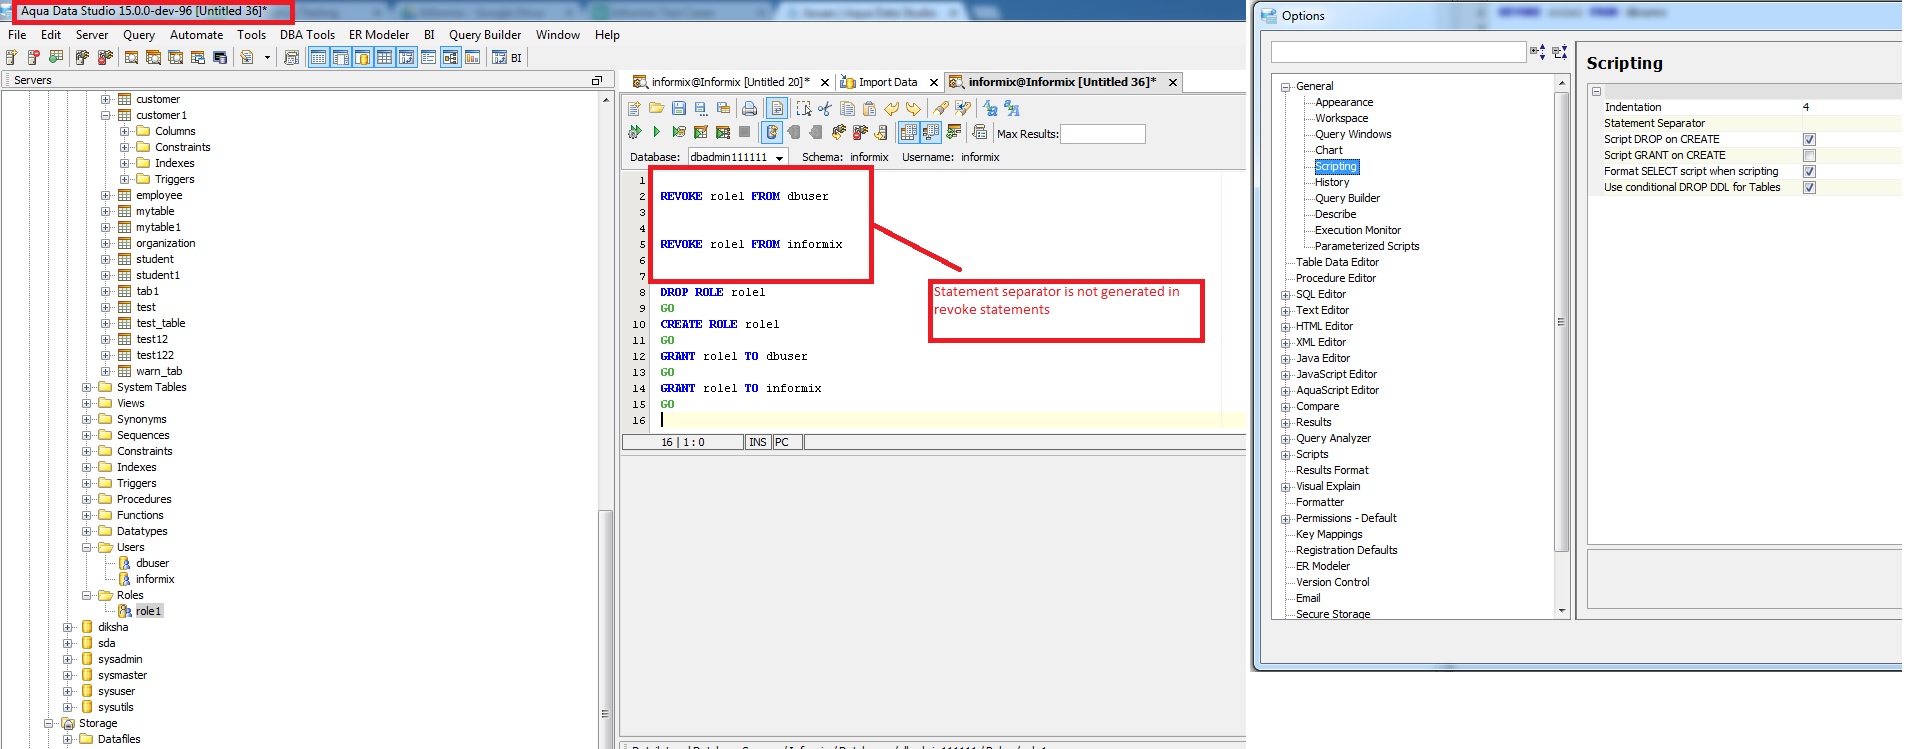Click the script with dropdown arrow icon

click(x=254, y=57)
